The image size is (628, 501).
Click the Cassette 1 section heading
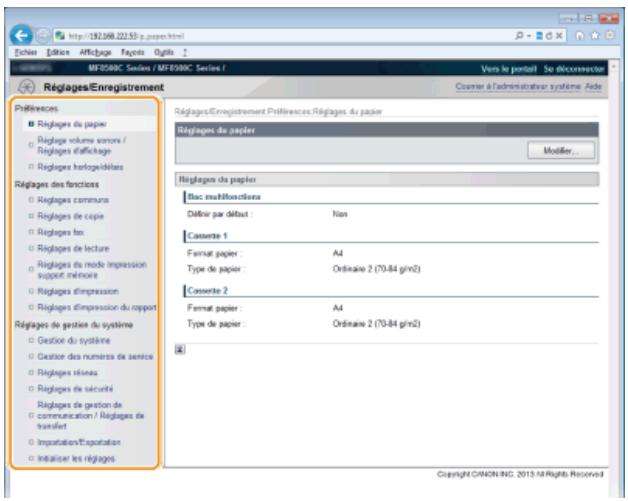207,236
